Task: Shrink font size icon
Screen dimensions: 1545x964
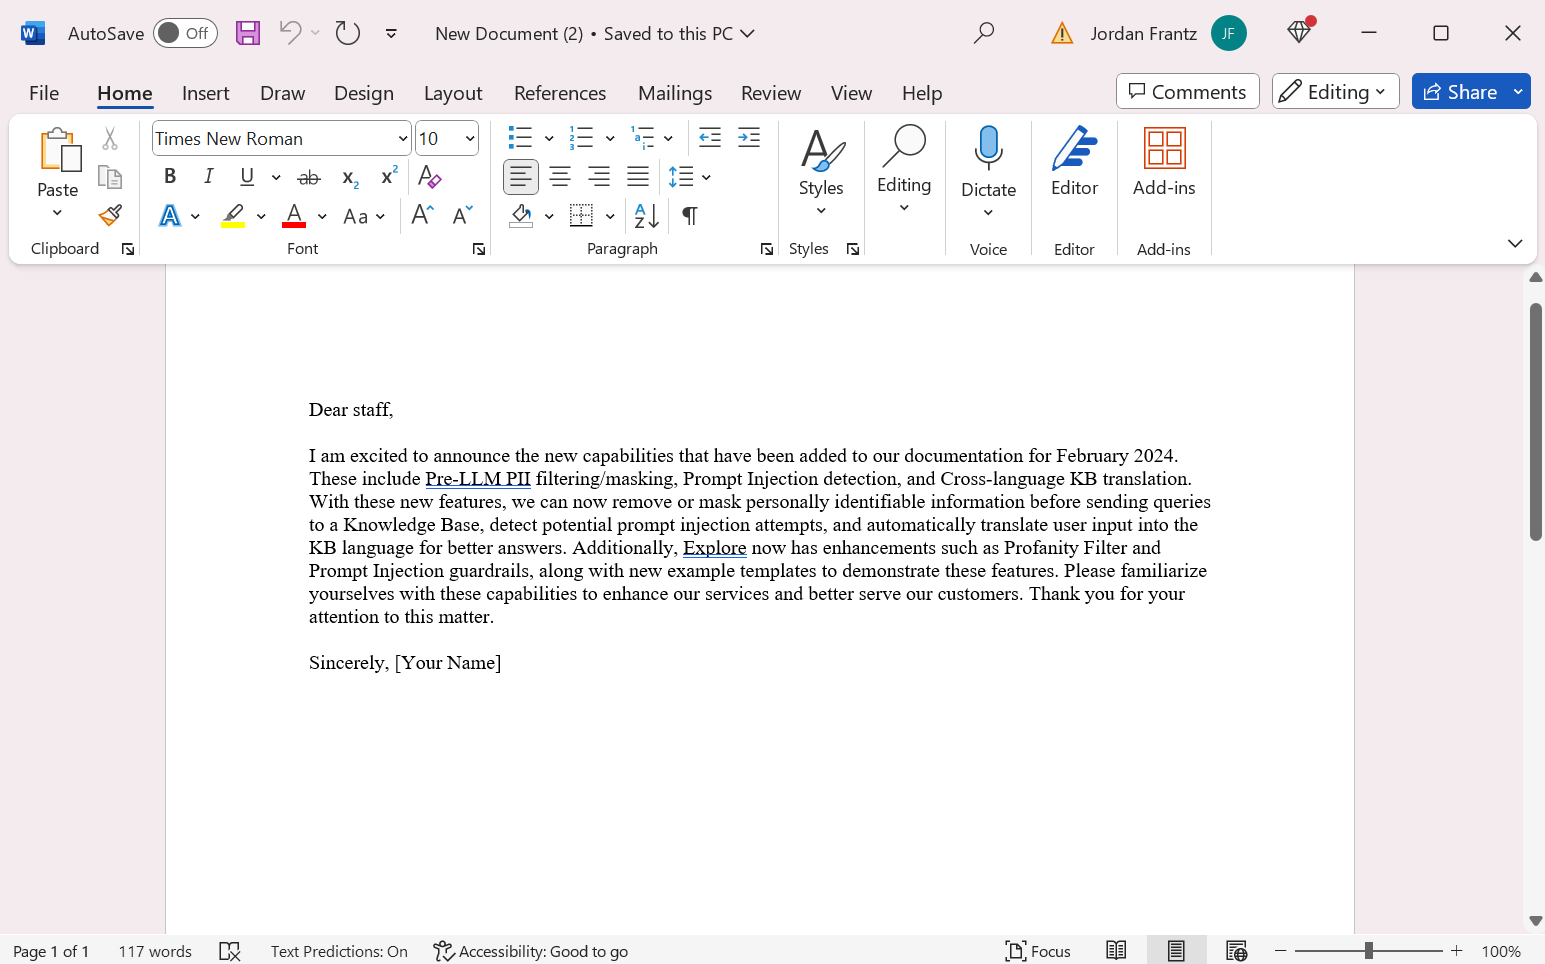Action: coord(462,216)
